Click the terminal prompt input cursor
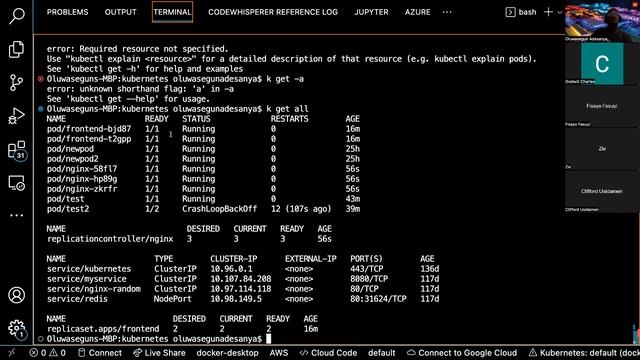Screen dimensions: 640x360 click(269, 339)
